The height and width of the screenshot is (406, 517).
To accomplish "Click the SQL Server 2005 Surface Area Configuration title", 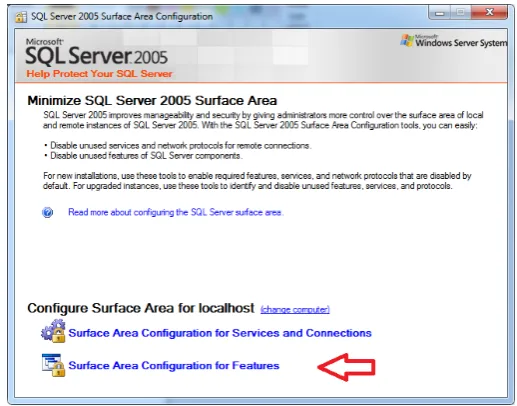I will click(x=122, y=16).
